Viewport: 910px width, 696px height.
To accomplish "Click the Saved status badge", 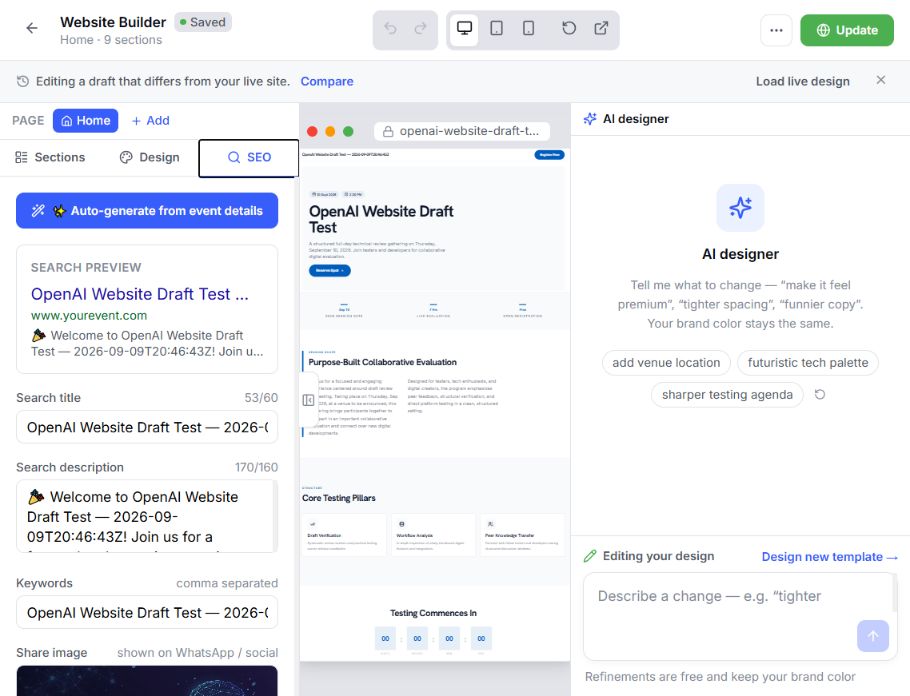I will coord(203,22).
